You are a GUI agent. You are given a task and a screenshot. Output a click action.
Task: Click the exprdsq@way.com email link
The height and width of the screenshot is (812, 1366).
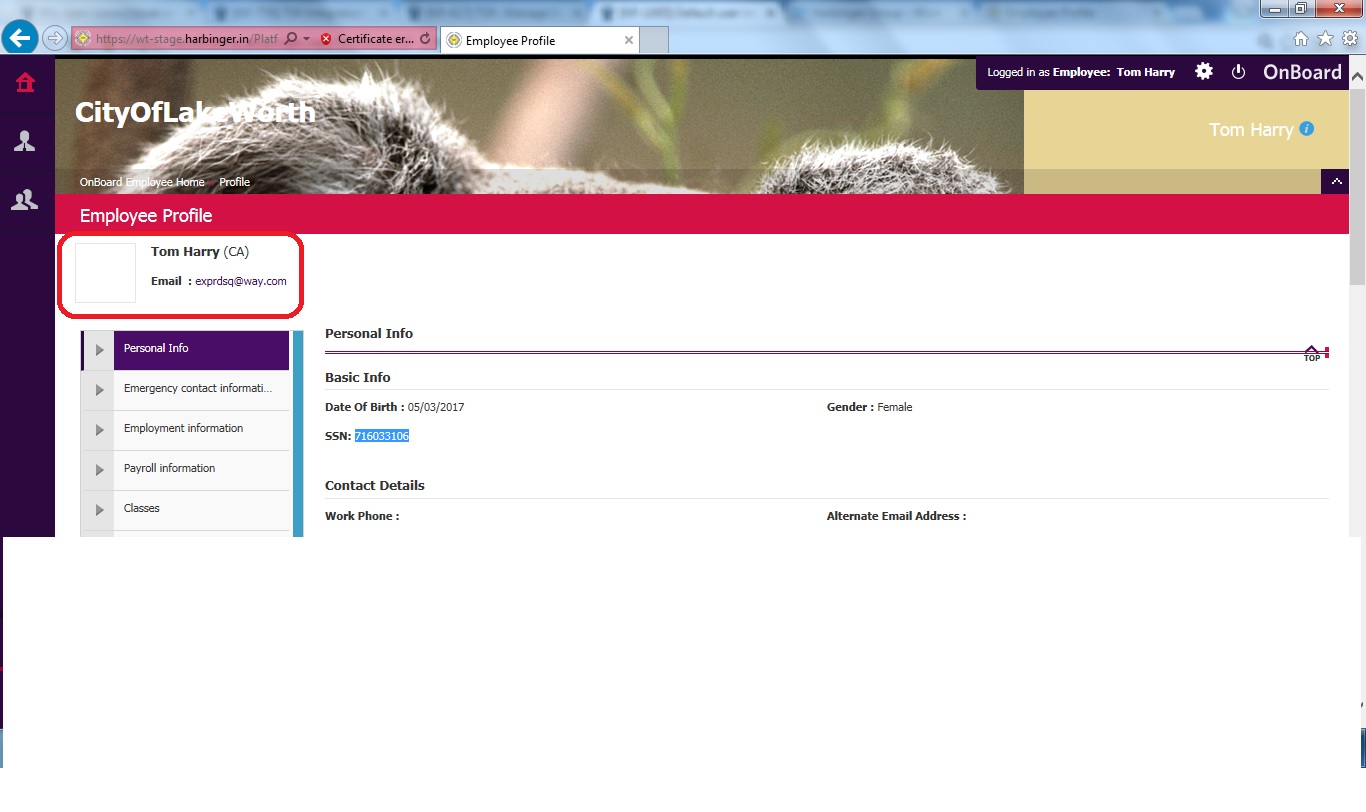coord(241,281)
